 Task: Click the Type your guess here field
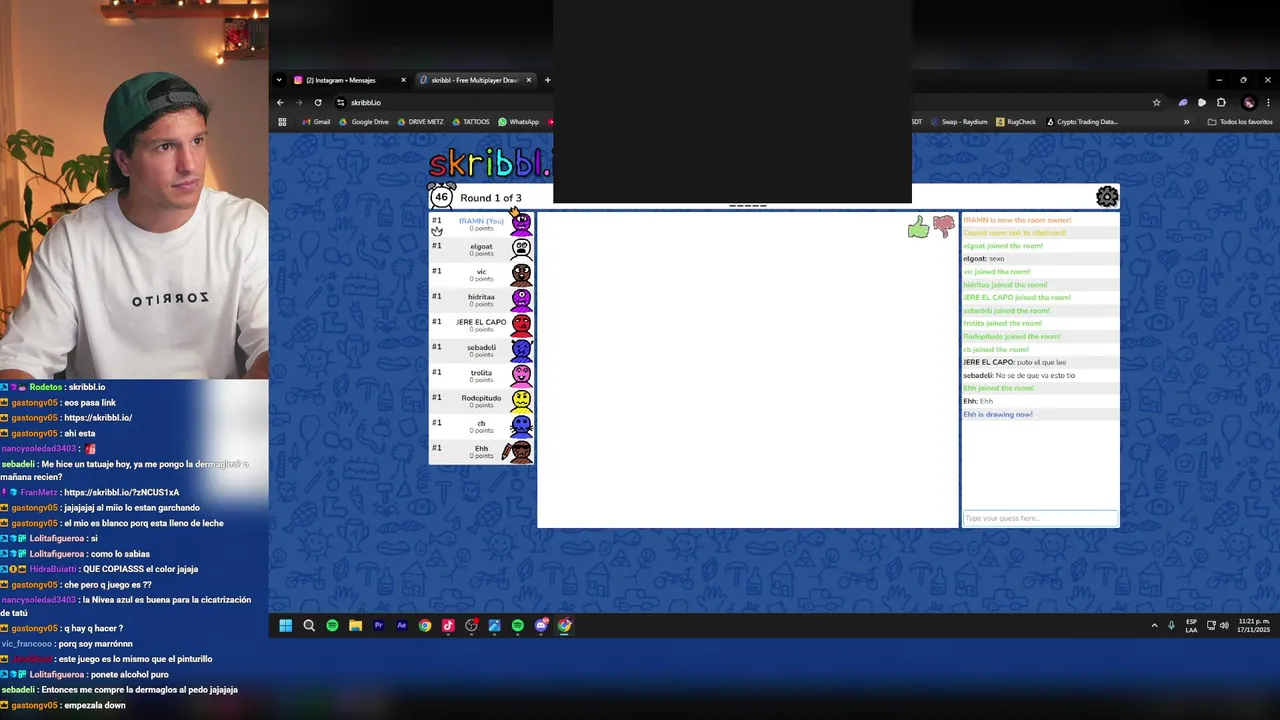tap(1040, 518)
